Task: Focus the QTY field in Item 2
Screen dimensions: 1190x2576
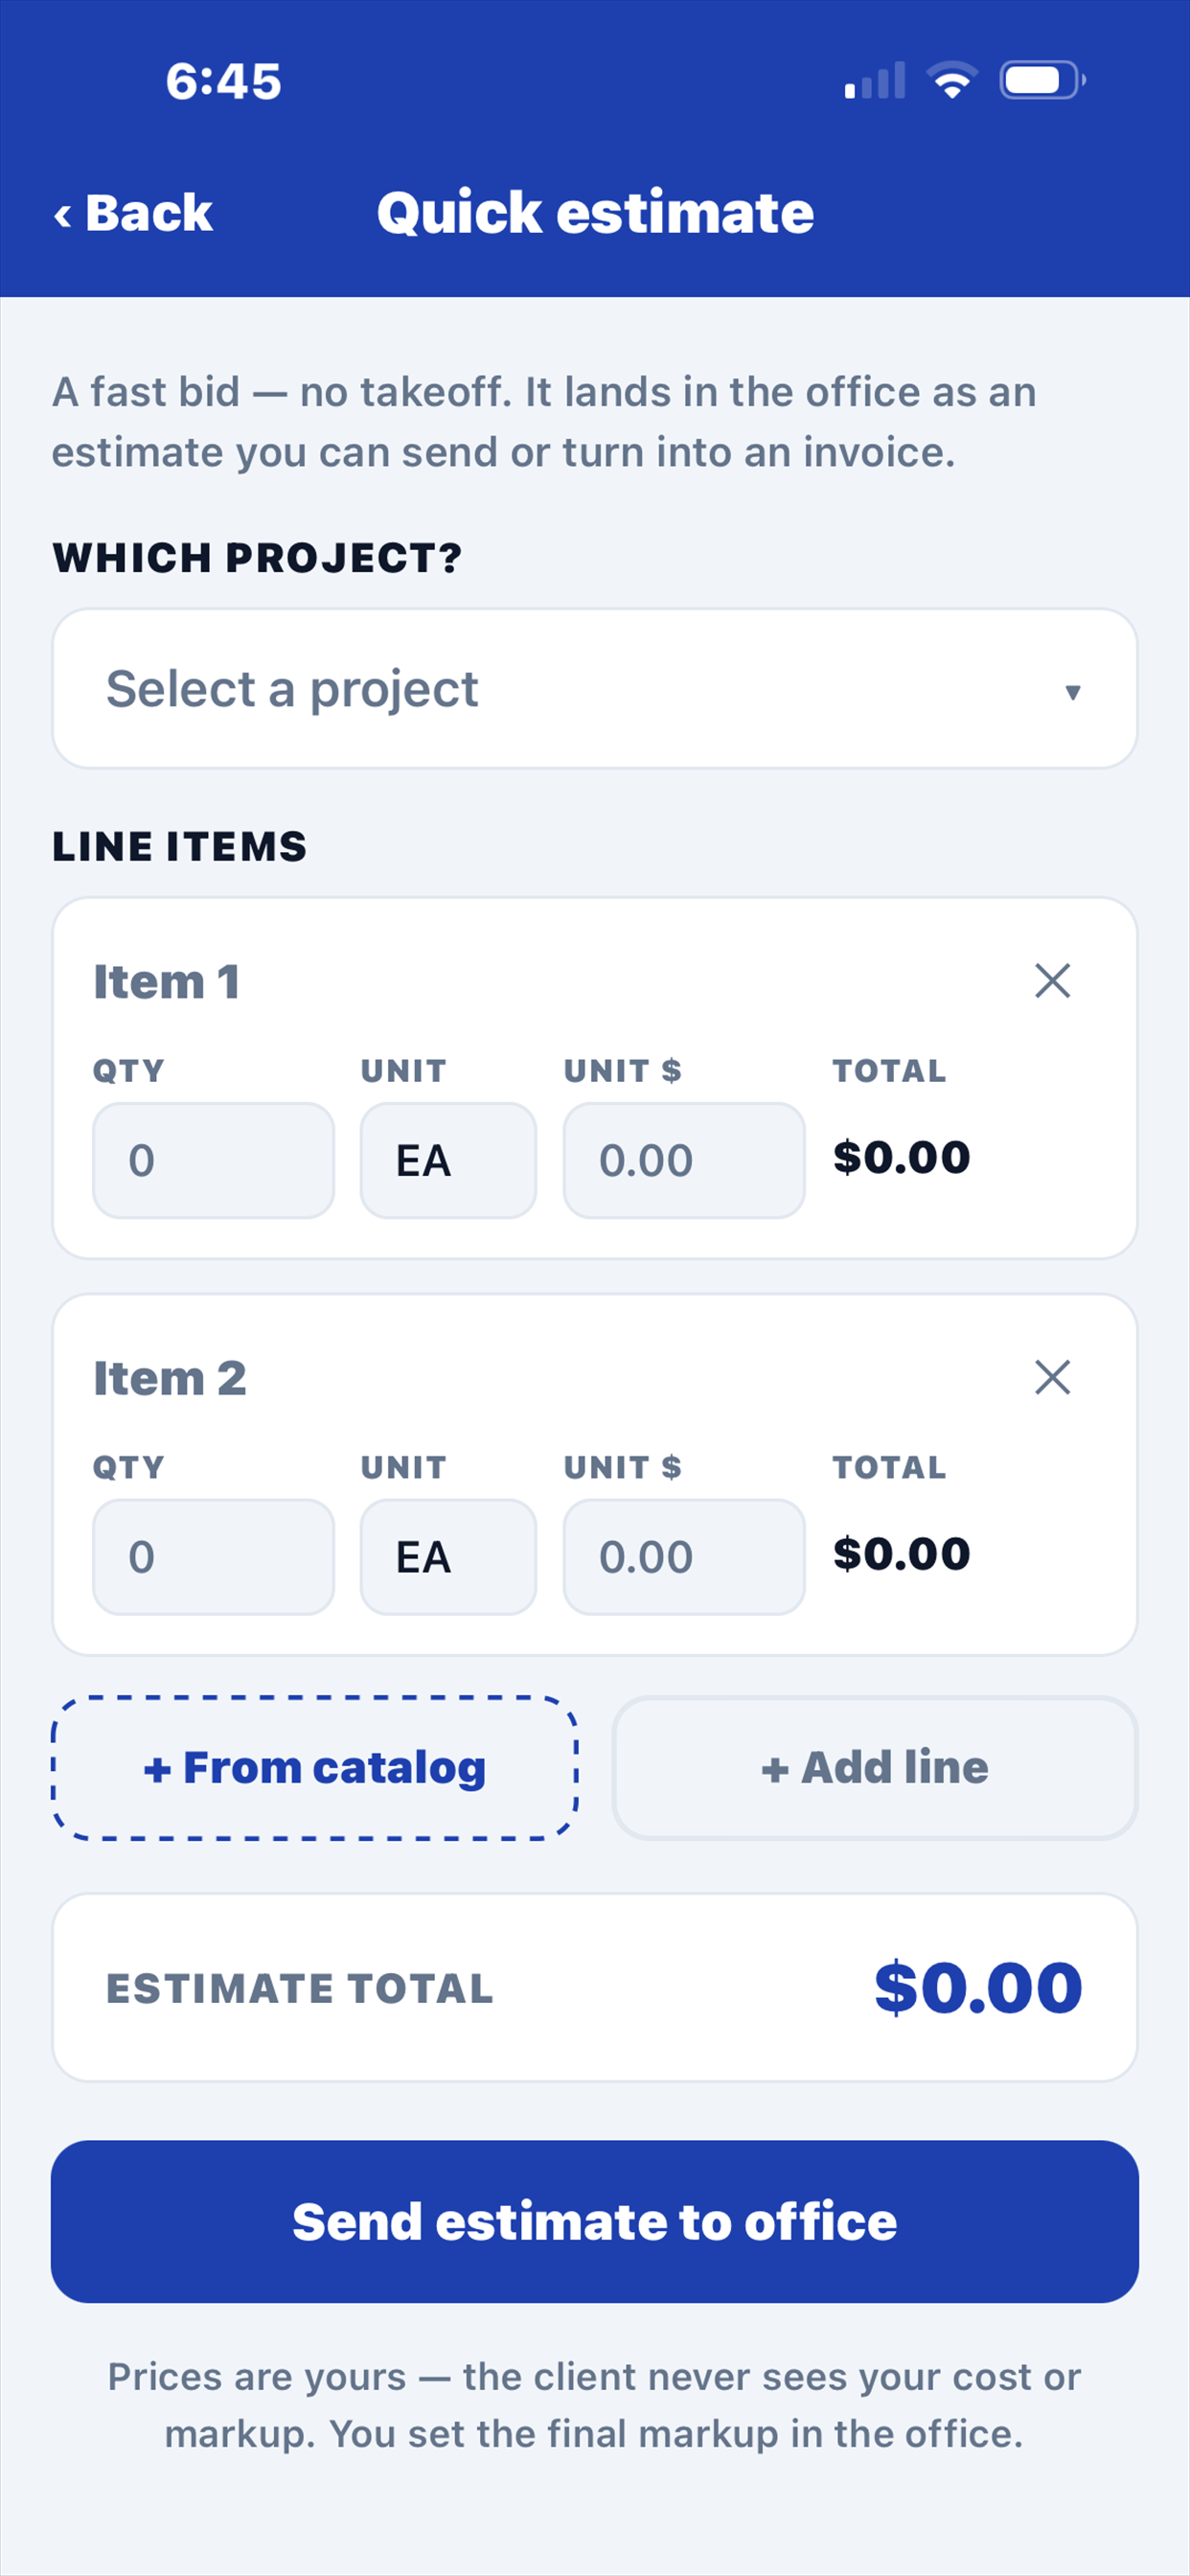Action: pos(213,1557)
